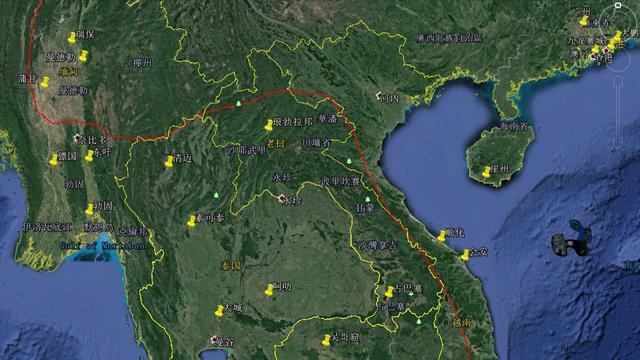This screenshot has width=640, height=360.
Task: Click the 川圹省 province label
Action: (x=316, y=143)
